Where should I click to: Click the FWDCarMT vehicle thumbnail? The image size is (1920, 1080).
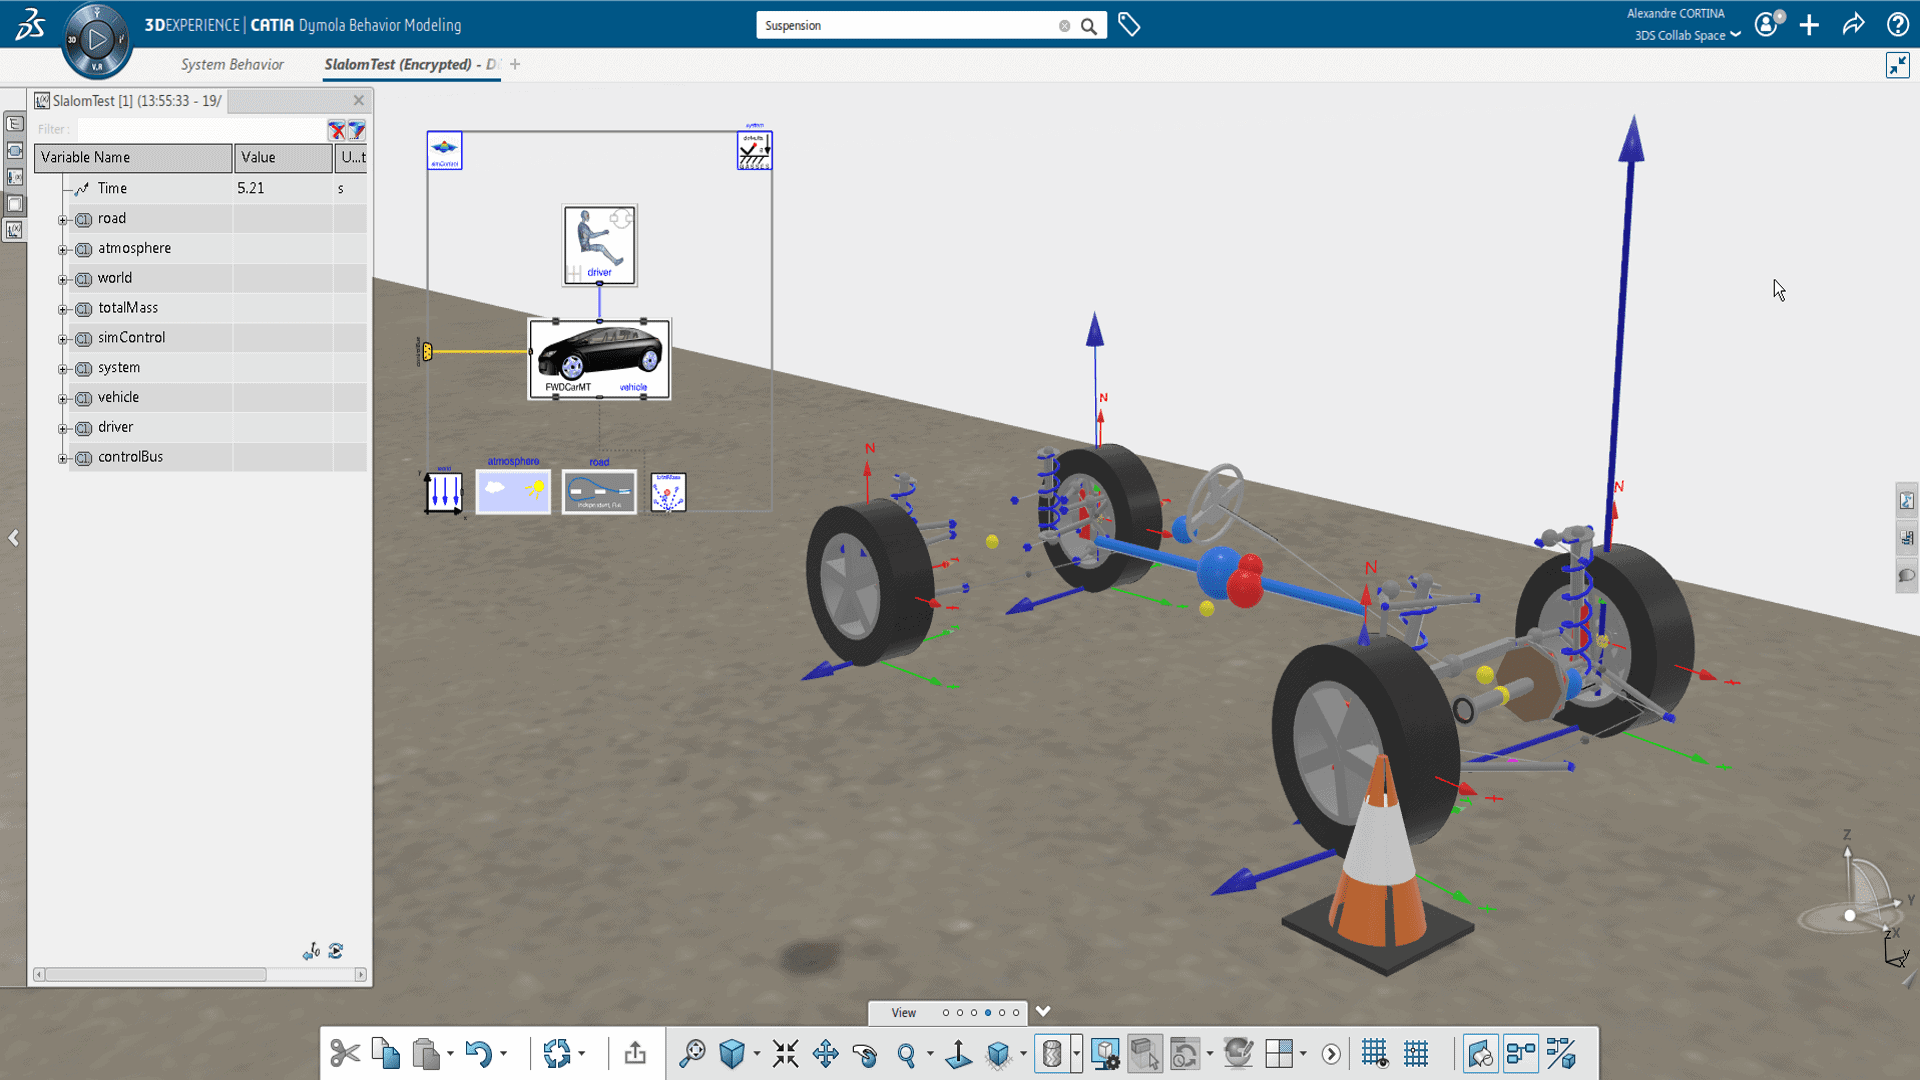coord(599,355)
